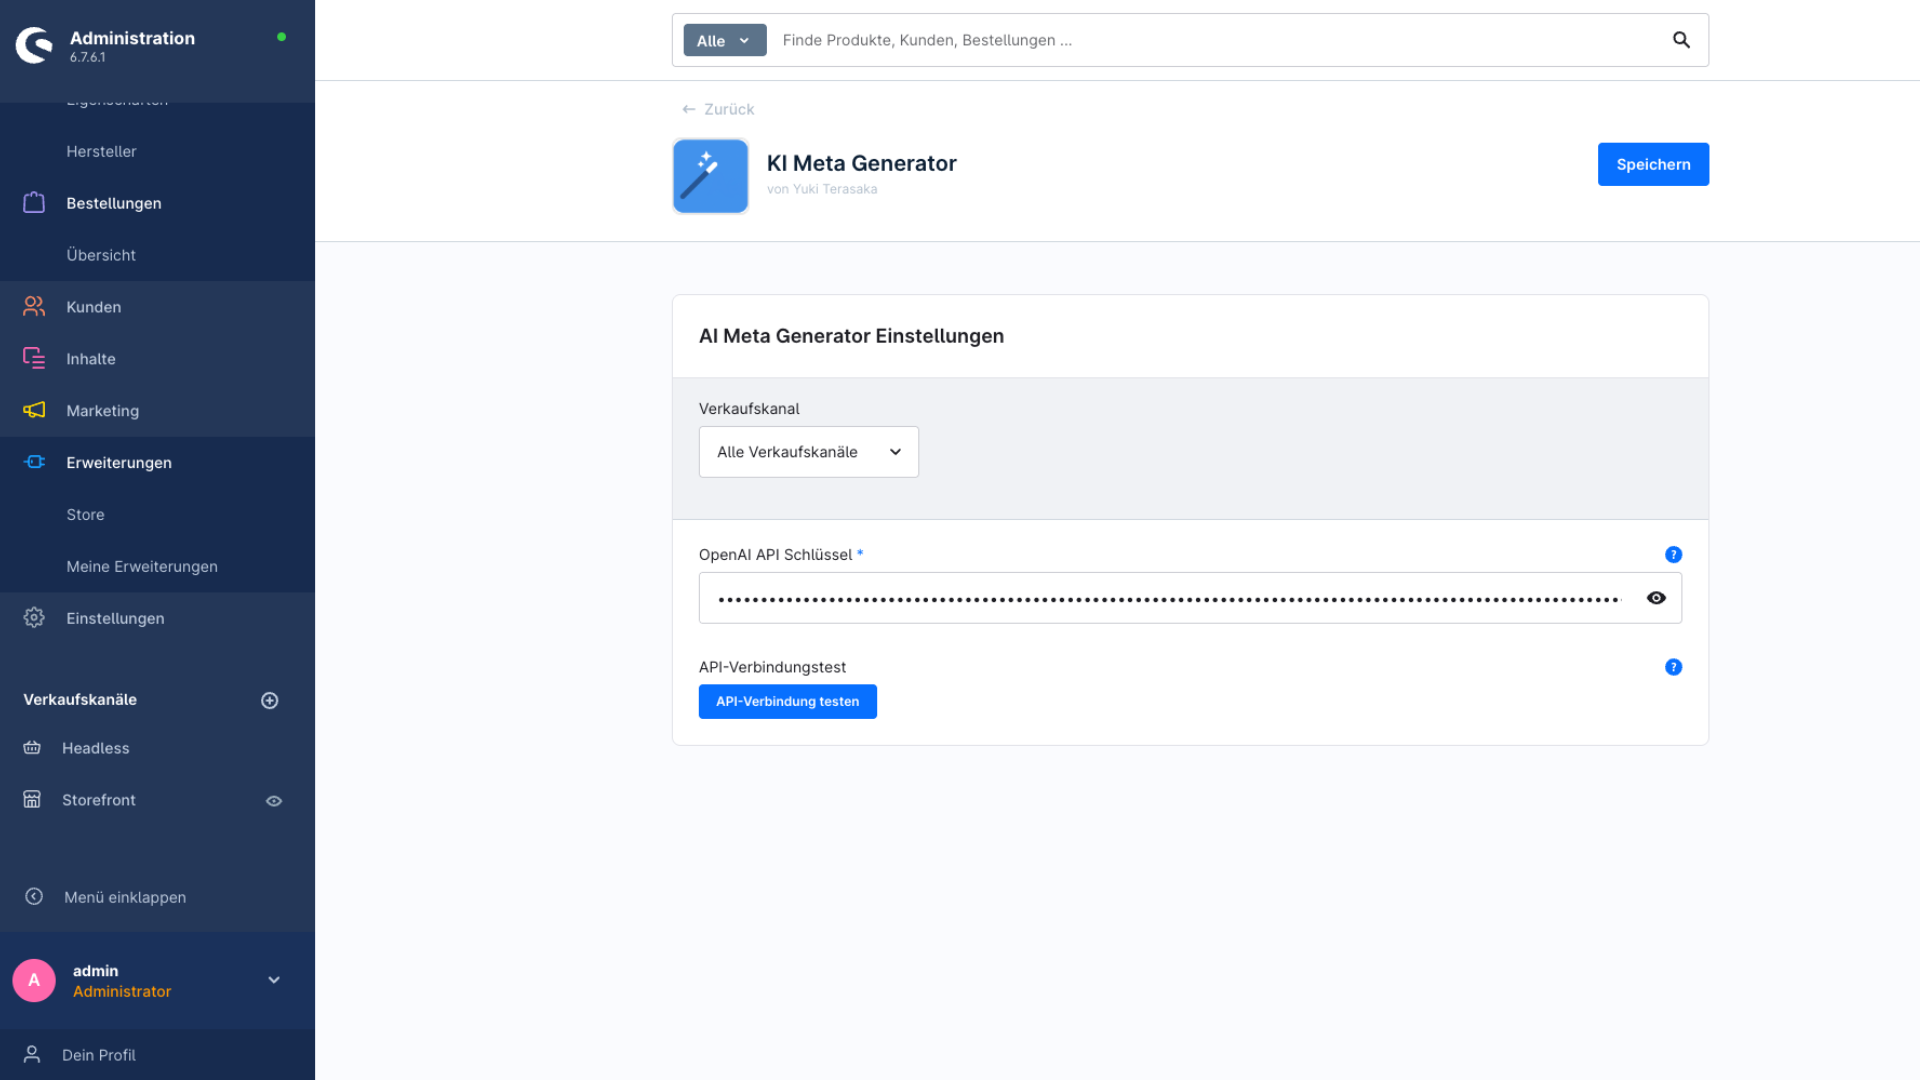Click the Kunden people icon
The height and width of the screenshot is (1080, 1920).
34,307
